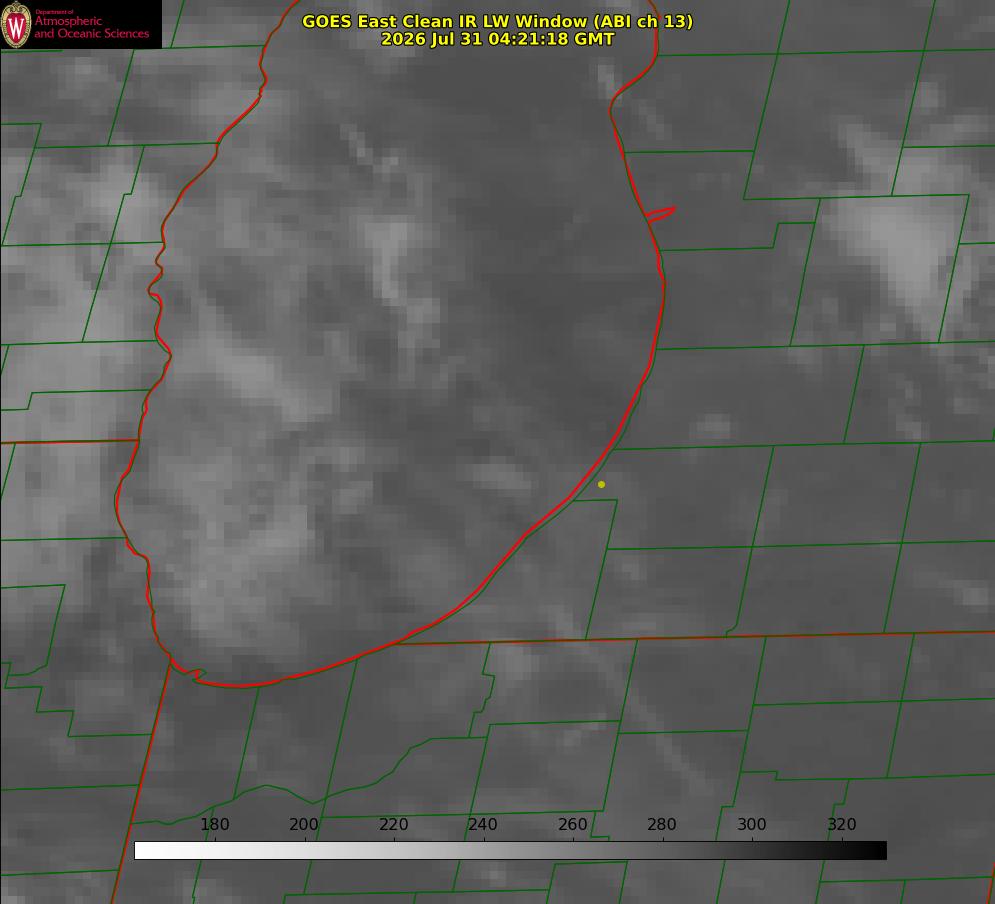
Task: Click the 260 tick label on colorbar
Action: pyautogui.click(x=572, y=824)
